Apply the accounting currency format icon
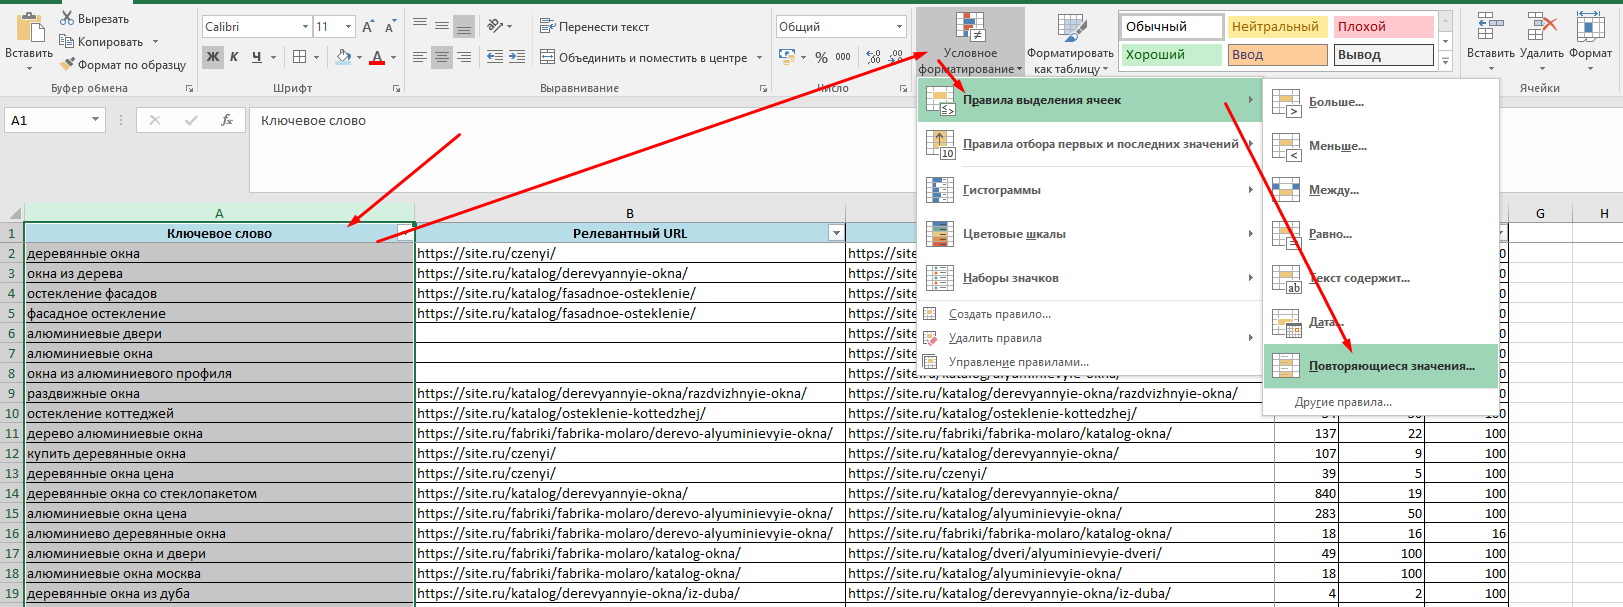 [787, 57]
